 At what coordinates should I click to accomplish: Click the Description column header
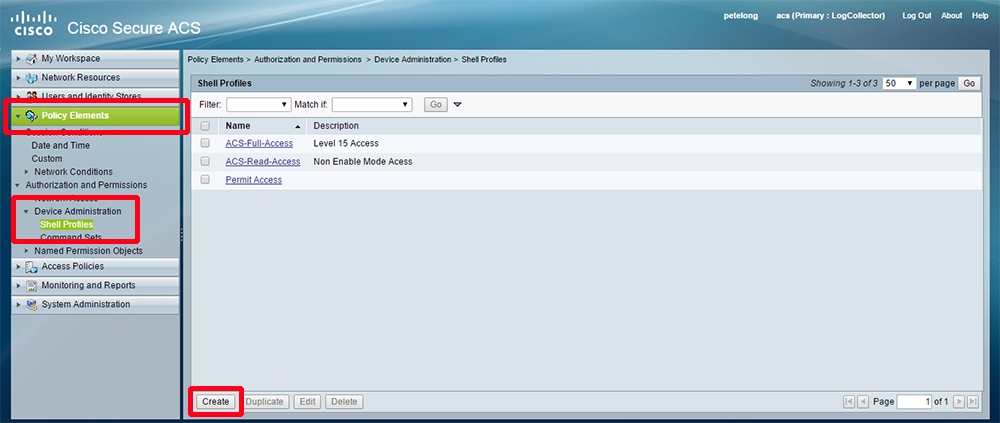point(336,126)
